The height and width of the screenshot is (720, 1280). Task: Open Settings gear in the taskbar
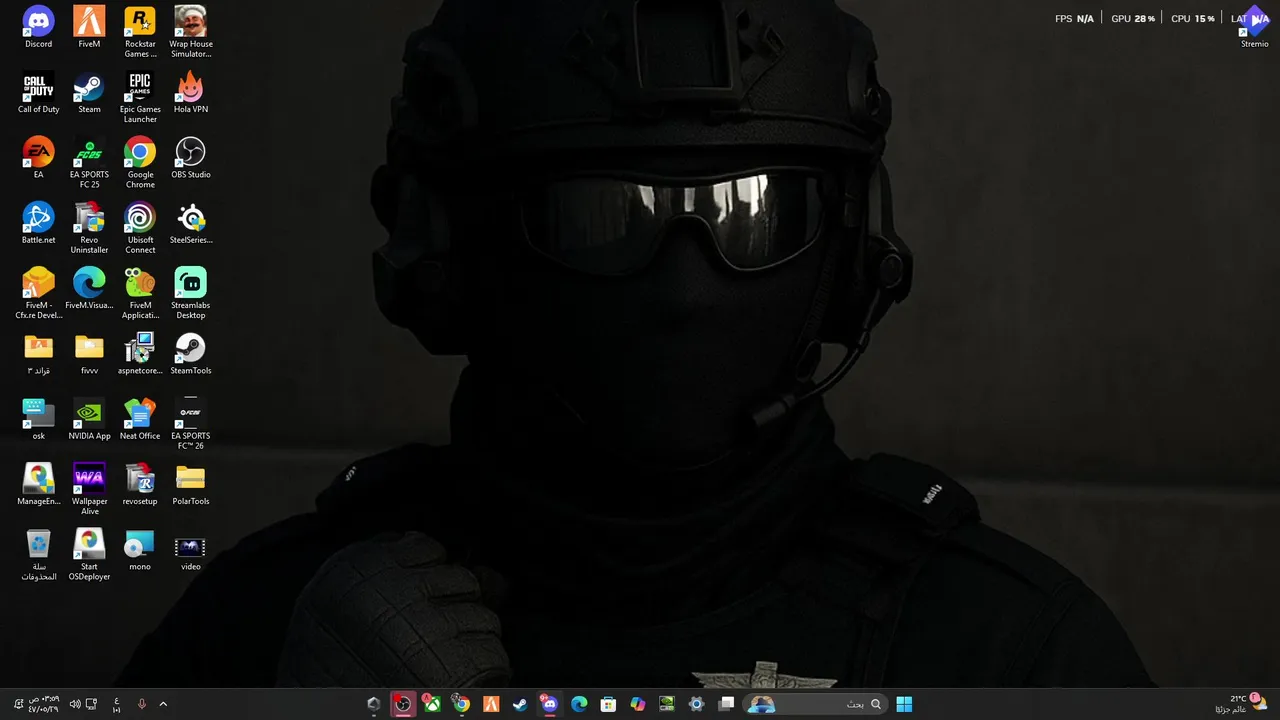[x=696, y=704]
